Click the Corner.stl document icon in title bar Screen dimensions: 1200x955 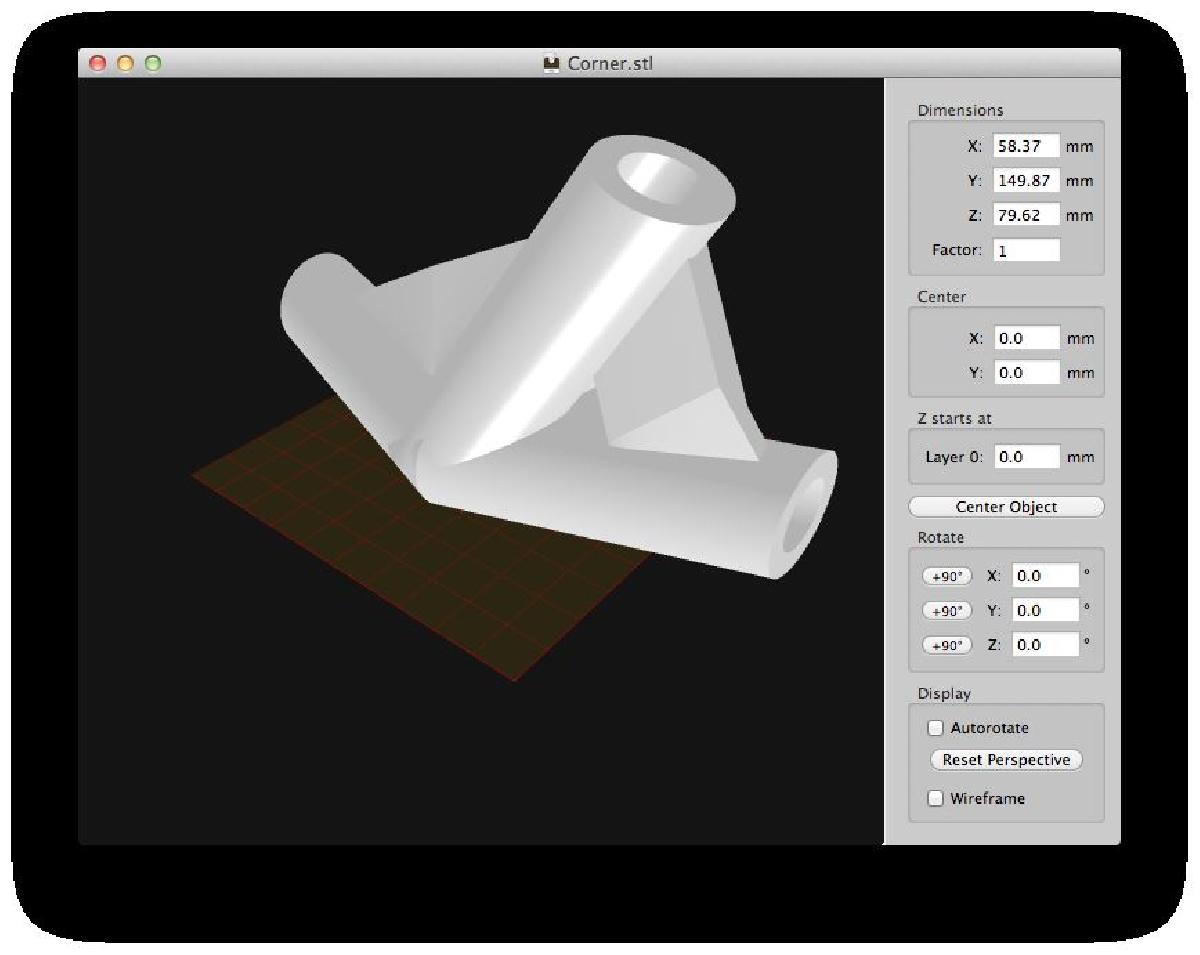[550, 64]
